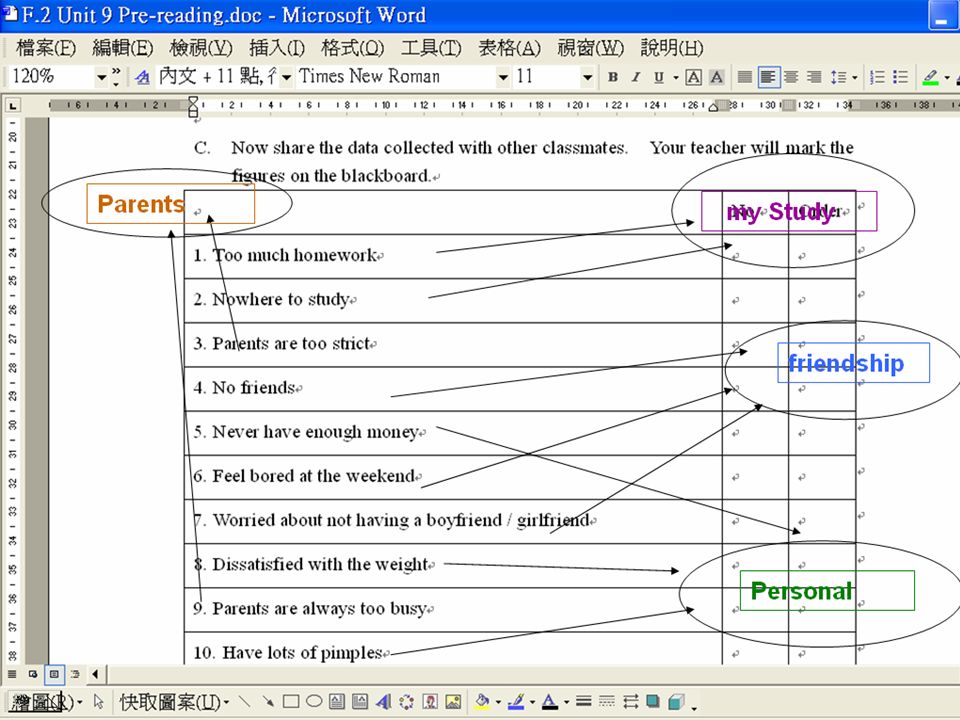Switch to Print Layout view
This screenshot has width=960, height=720.
coord(54,674)
